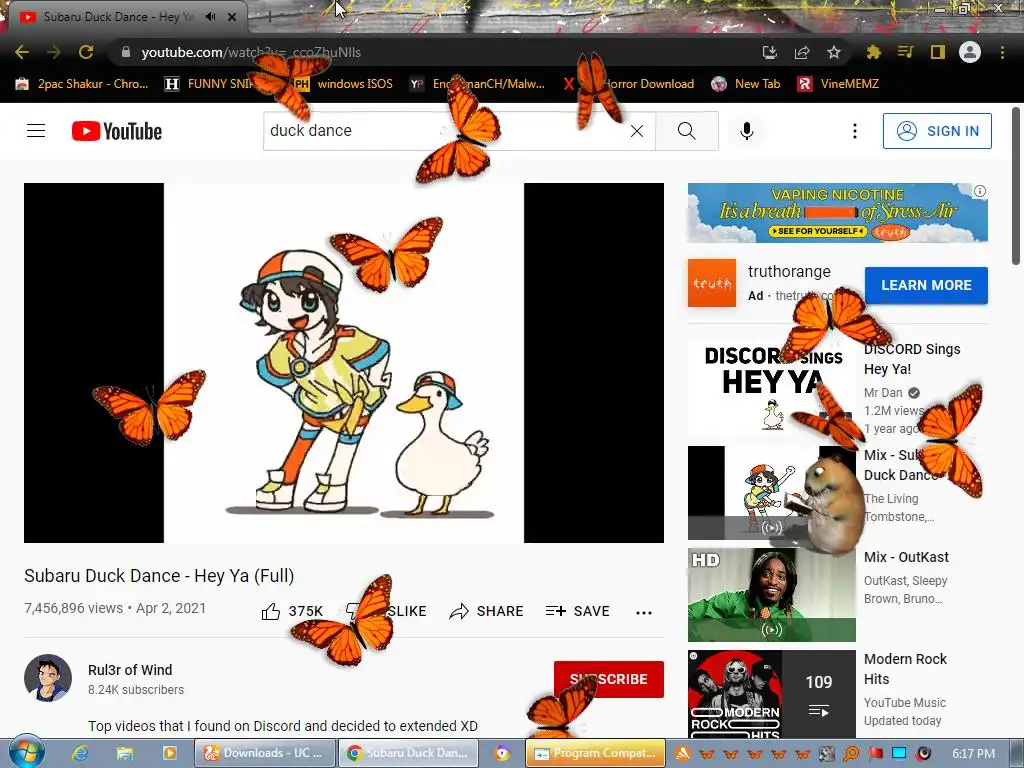Open the Horror Download bookmark
The width and height of the screenshot is (1024, 768).
point(628,84)
